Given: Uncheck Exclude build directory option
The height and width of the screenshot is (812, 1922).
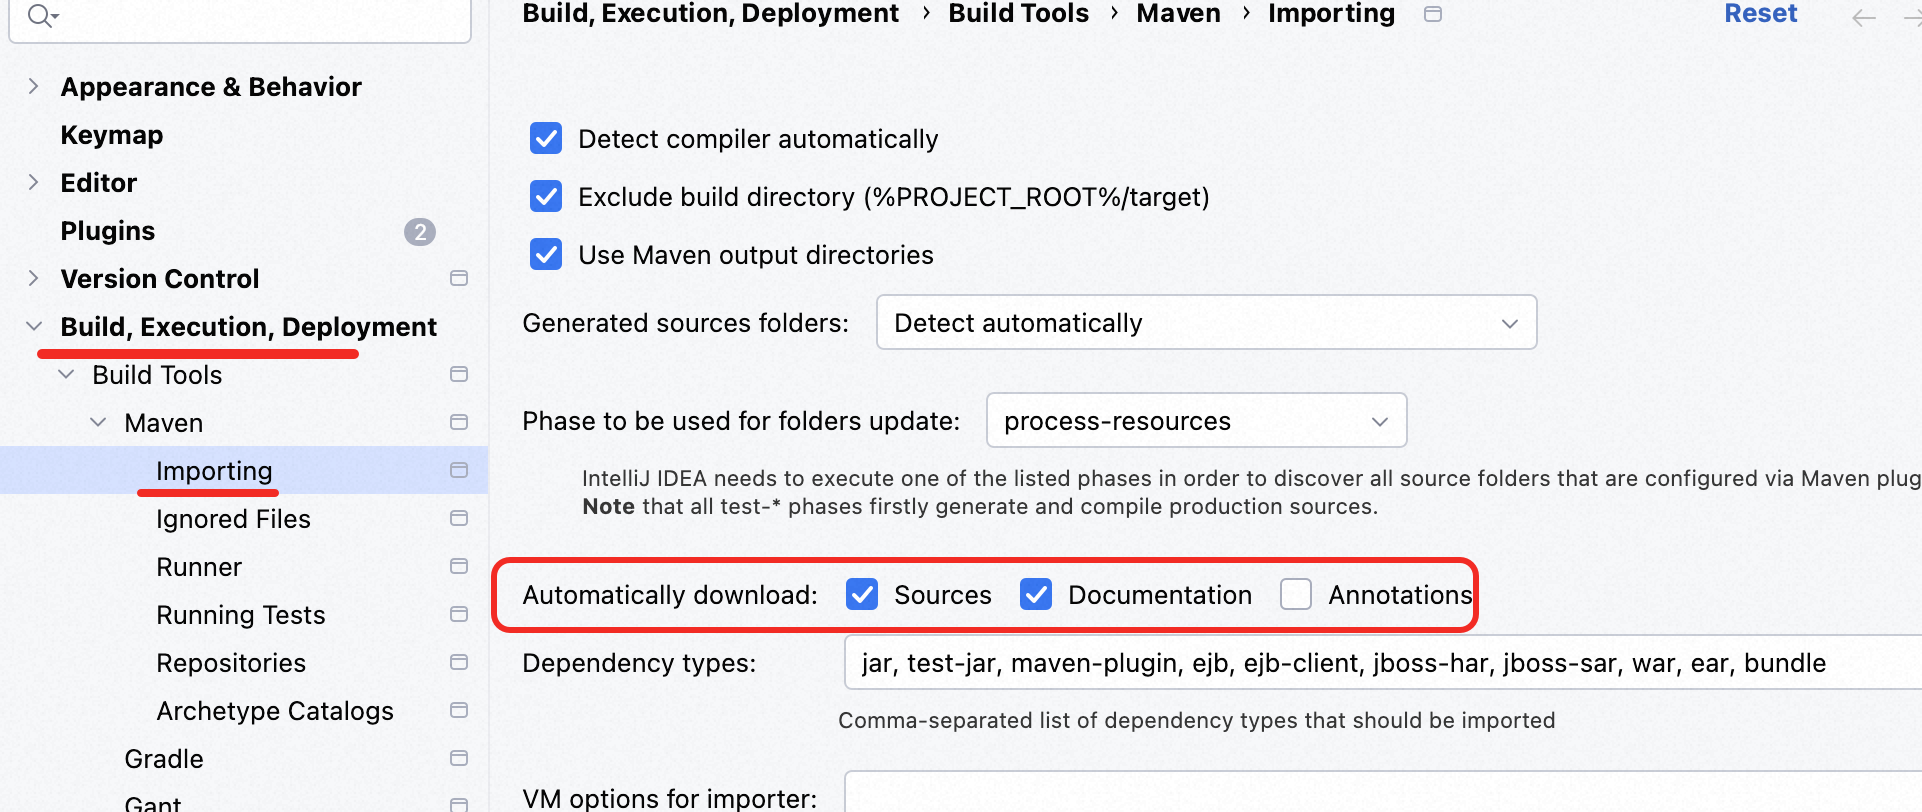Looking at the screenshot, I should tap(546, 196).
